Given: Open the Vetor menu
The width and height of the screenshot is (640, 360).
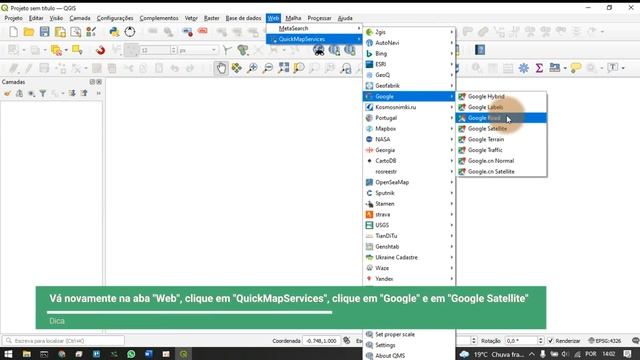Looking at the screenshot, I should click(x=191, y=18).
